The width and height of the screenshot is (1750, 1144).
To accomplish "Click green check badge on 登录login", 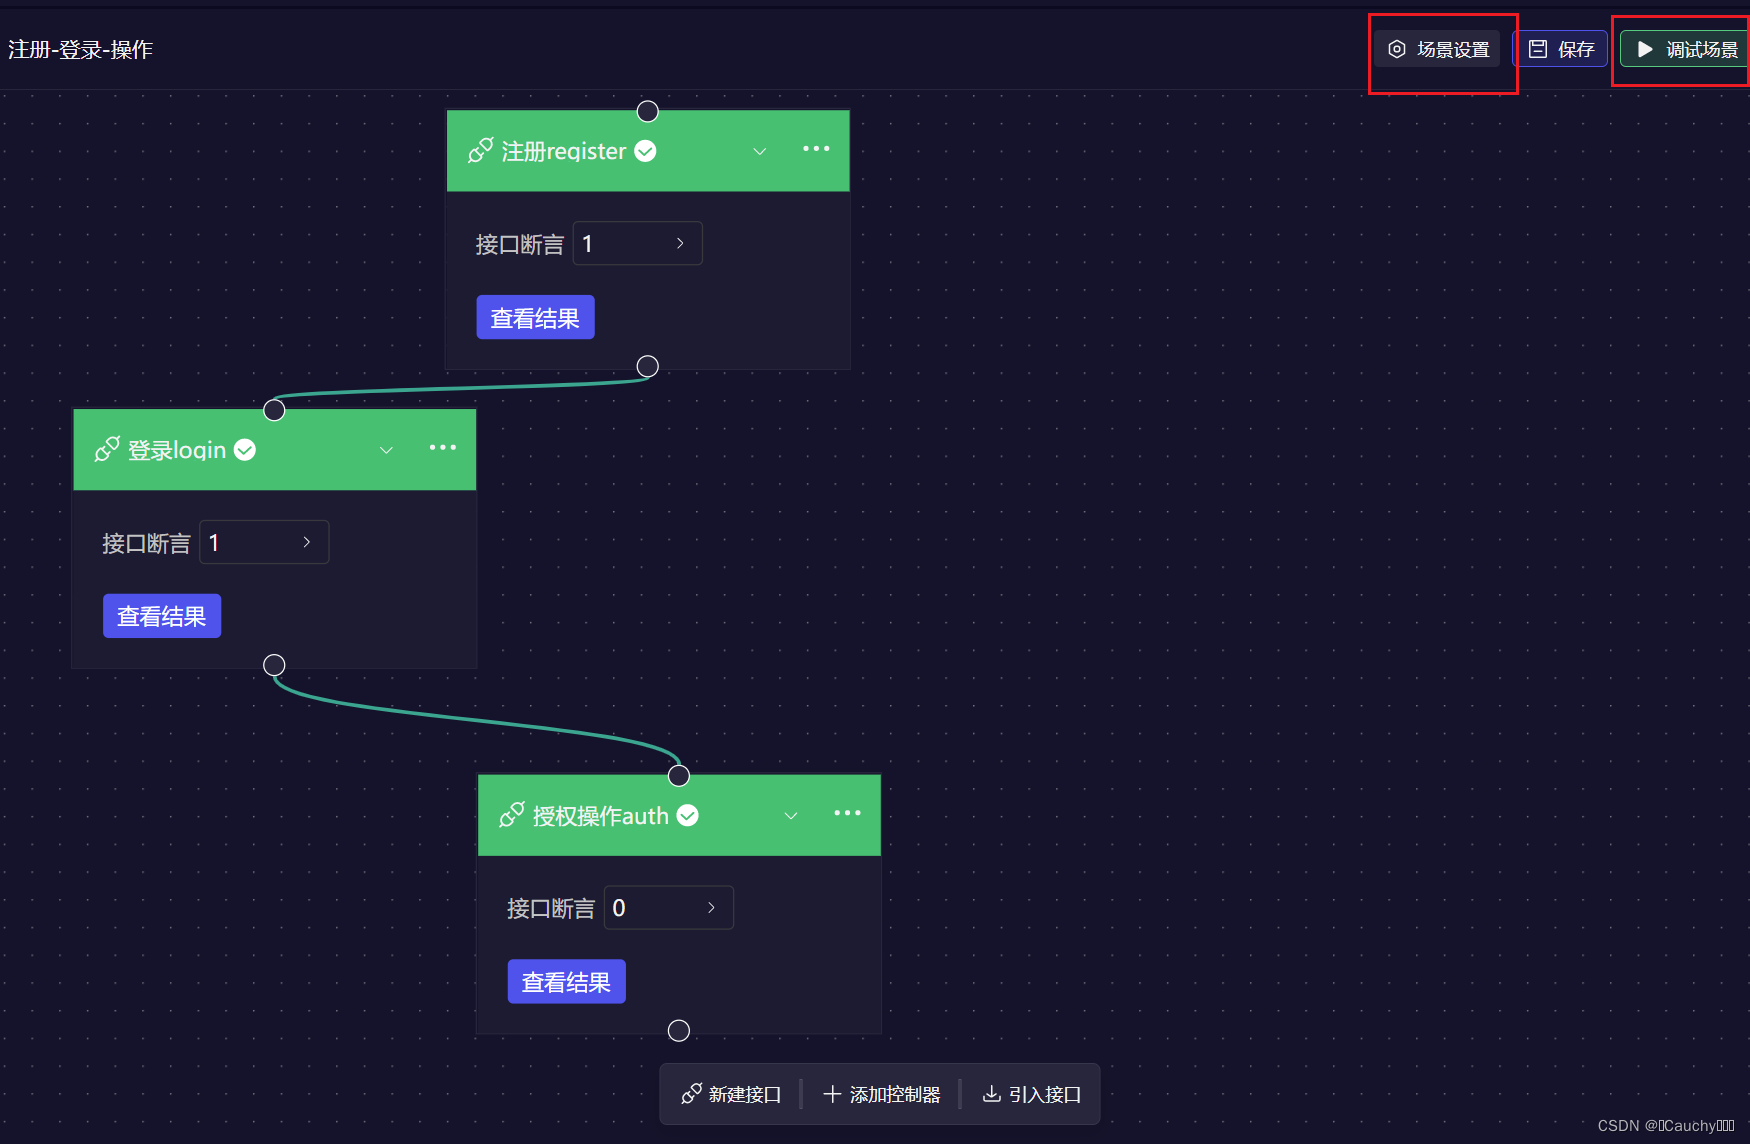I will point(245,450).
